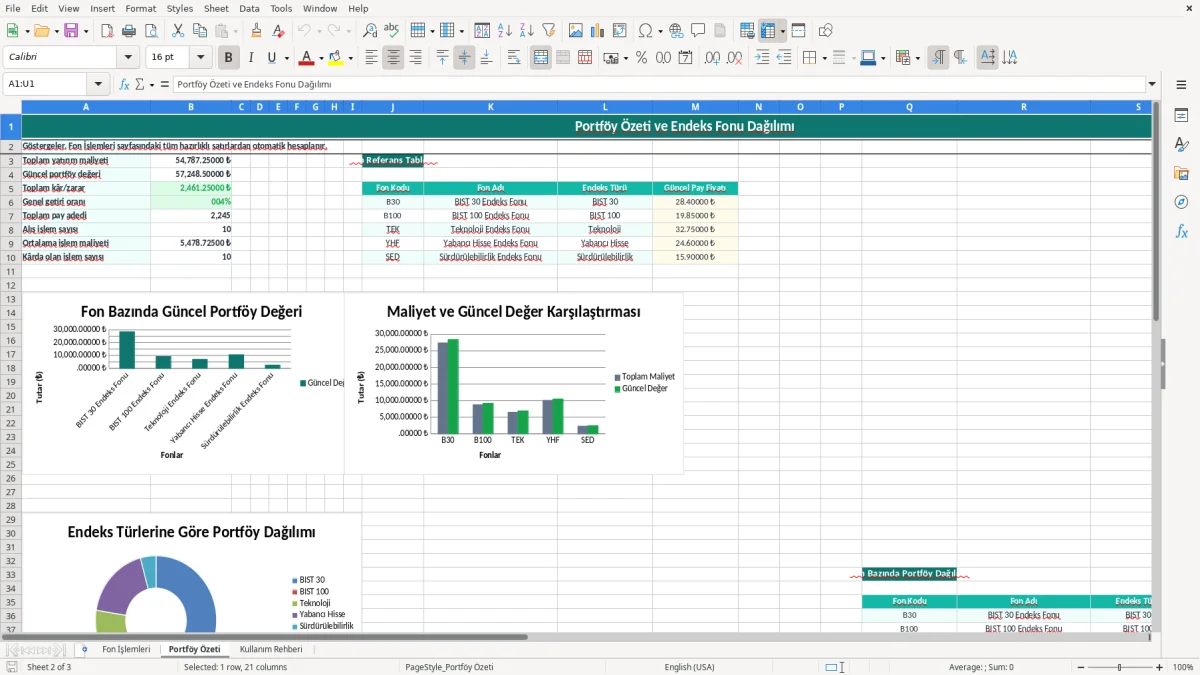Toggle Center Vertically alignment
Image resolution: width=1200 pixels, height=675 pixels.
coord(464,58)
